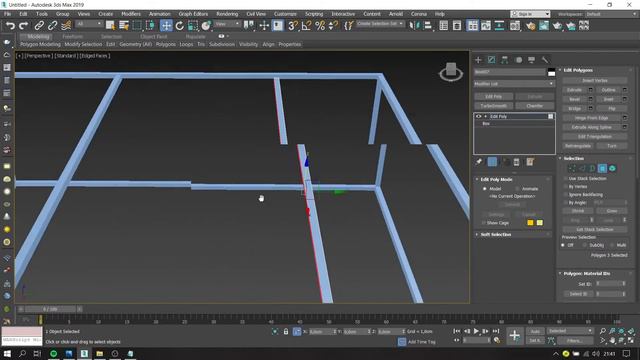Viewport: 640px width, 360px height.
Task: Click the Bevel button
Action: coord(574,99)
